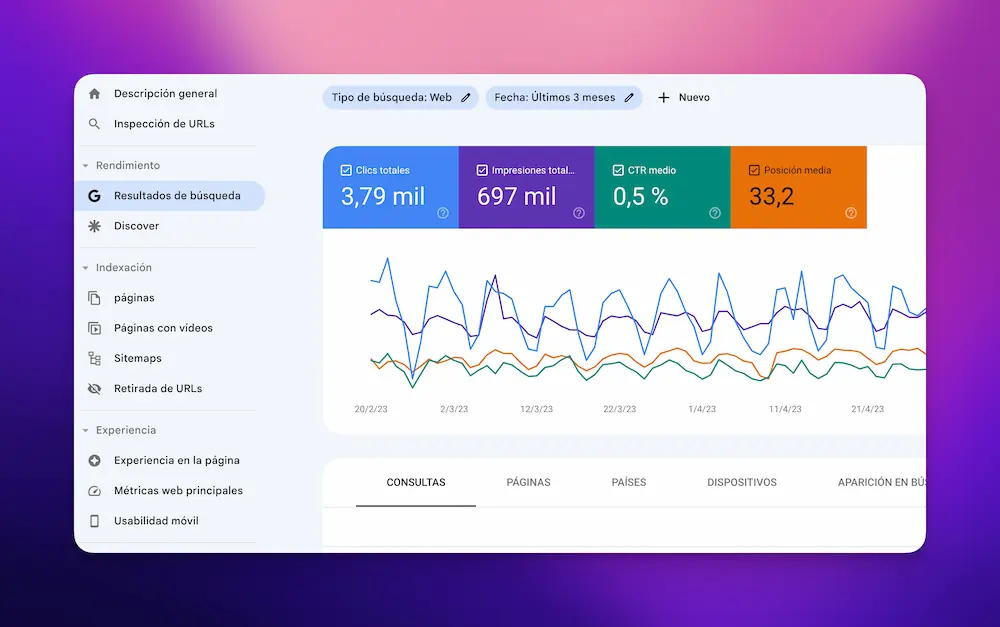Toggle the CTR medio checkbox
The width and height of the screenshot is (1000, 627).
coord(618,171)
